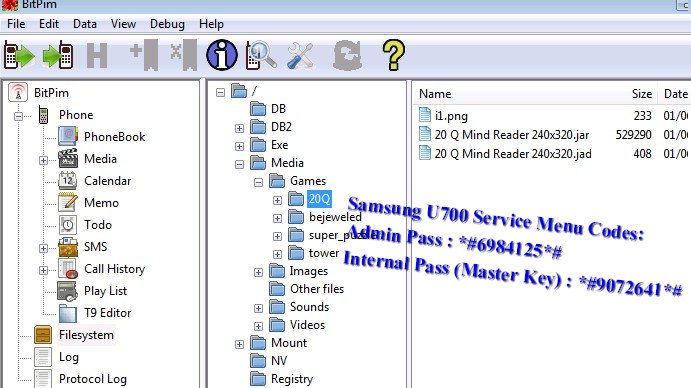Click the gray refresh toolbar icon

(x=347, y=56)
